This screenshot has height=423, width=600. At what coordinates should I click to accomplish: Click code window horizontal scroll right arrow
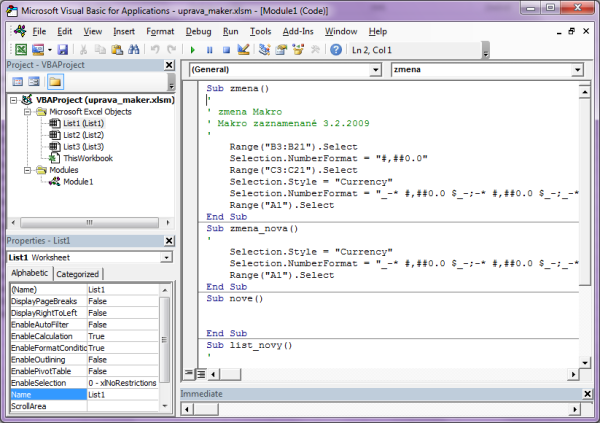573,374
